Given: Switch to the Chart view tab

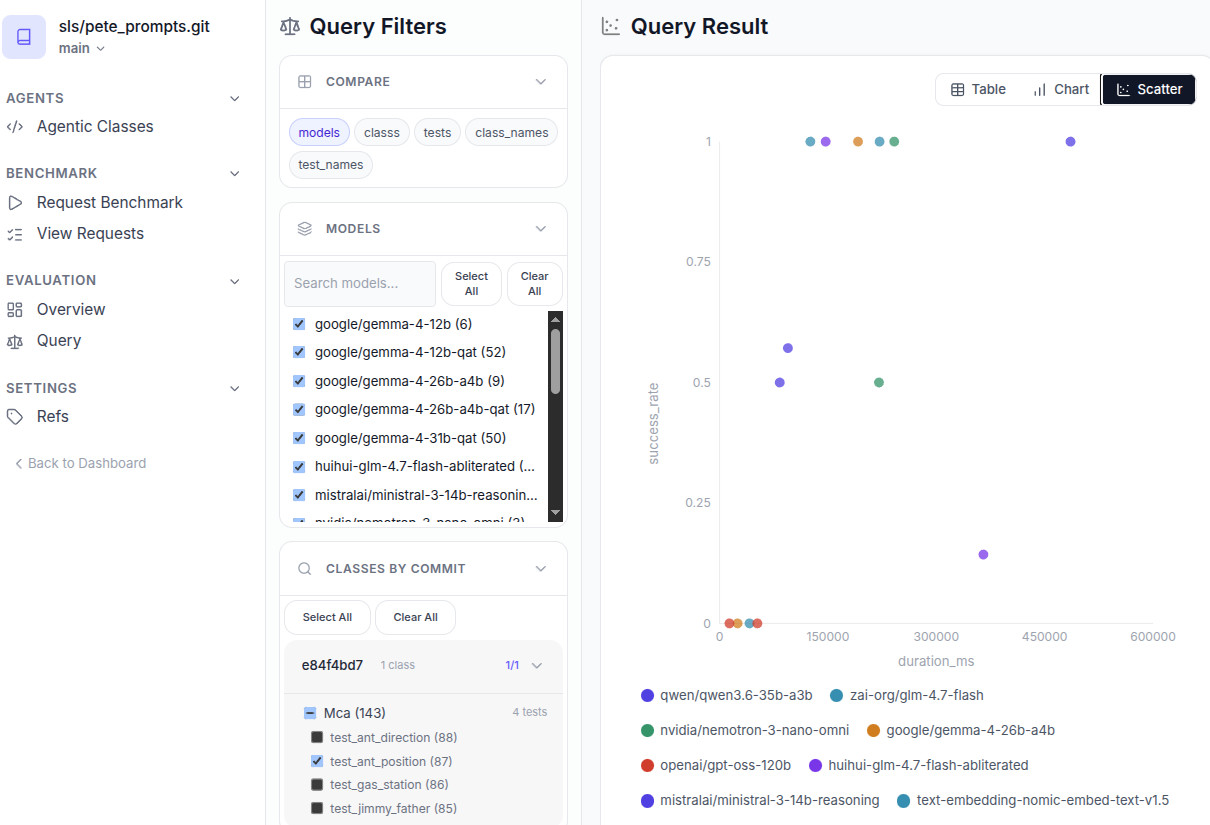Looking at the screenshot, I should pyautogui.click(x=1061, y=89).
